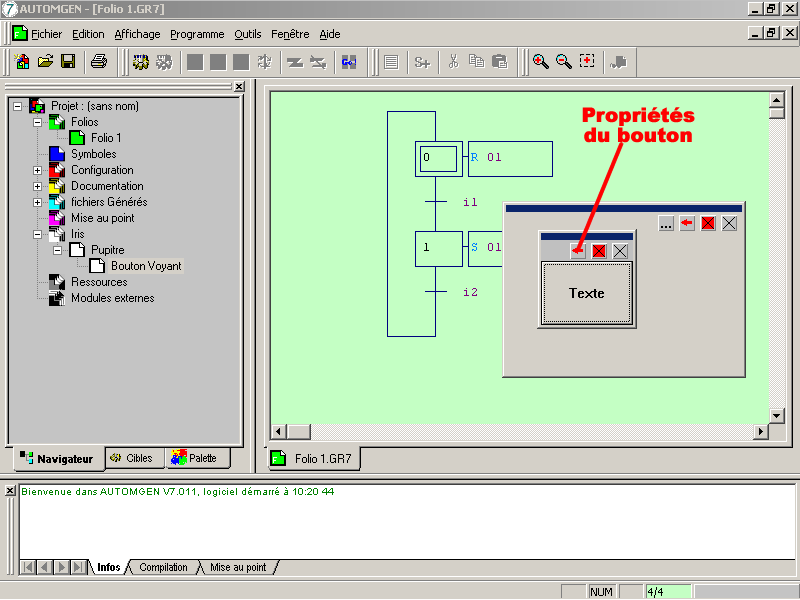Expand the Configuration tree node
The width and height of the screenshot is (800, 600).
[38, 170]
